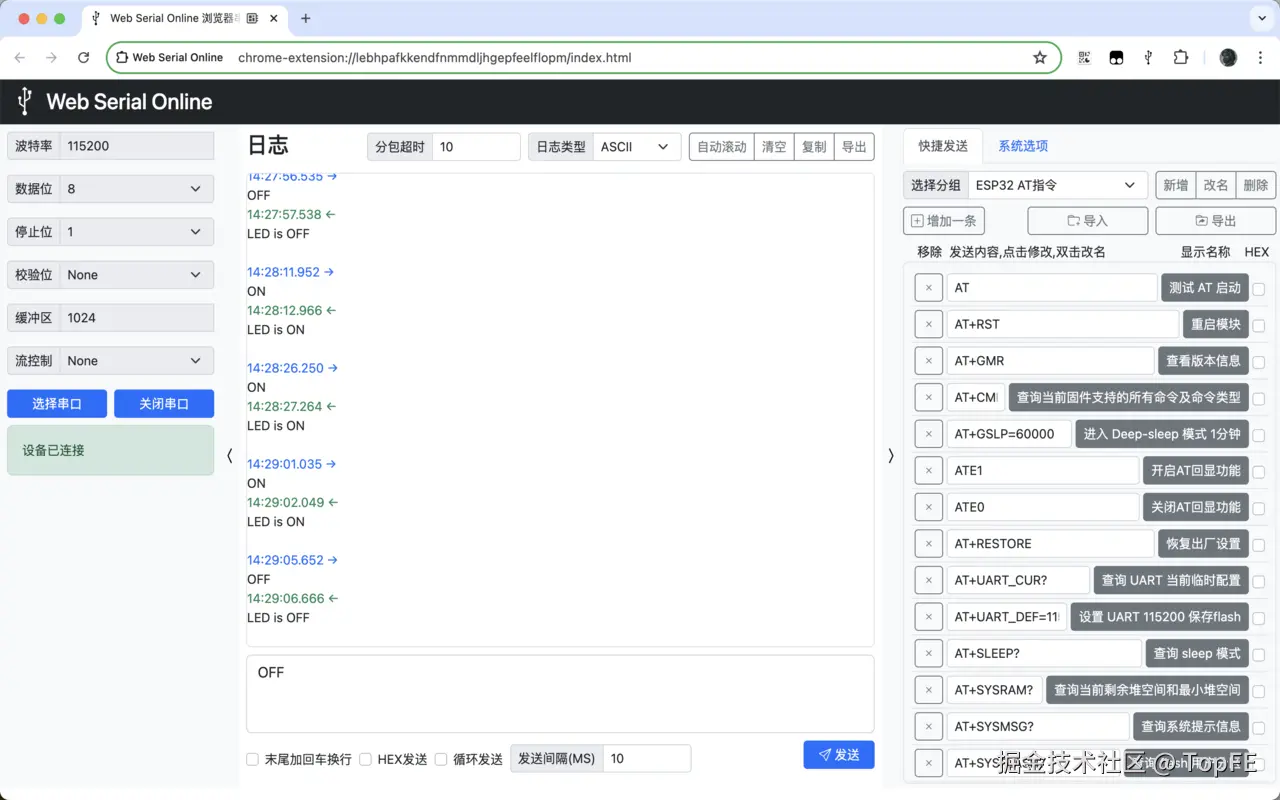Check 末尾加回车换行 before sending

252,759
